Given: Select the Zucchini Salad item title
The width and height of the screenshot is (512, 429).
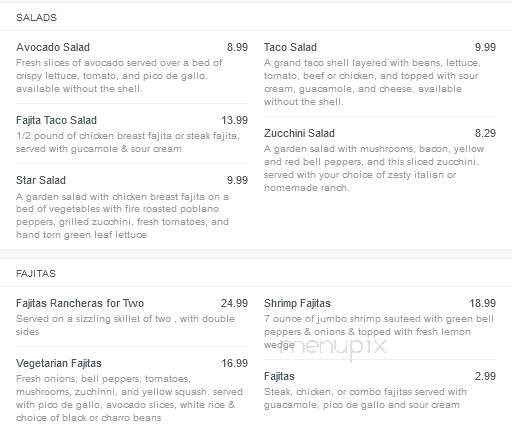Looking at the screenshot, I should coord(299,133).
